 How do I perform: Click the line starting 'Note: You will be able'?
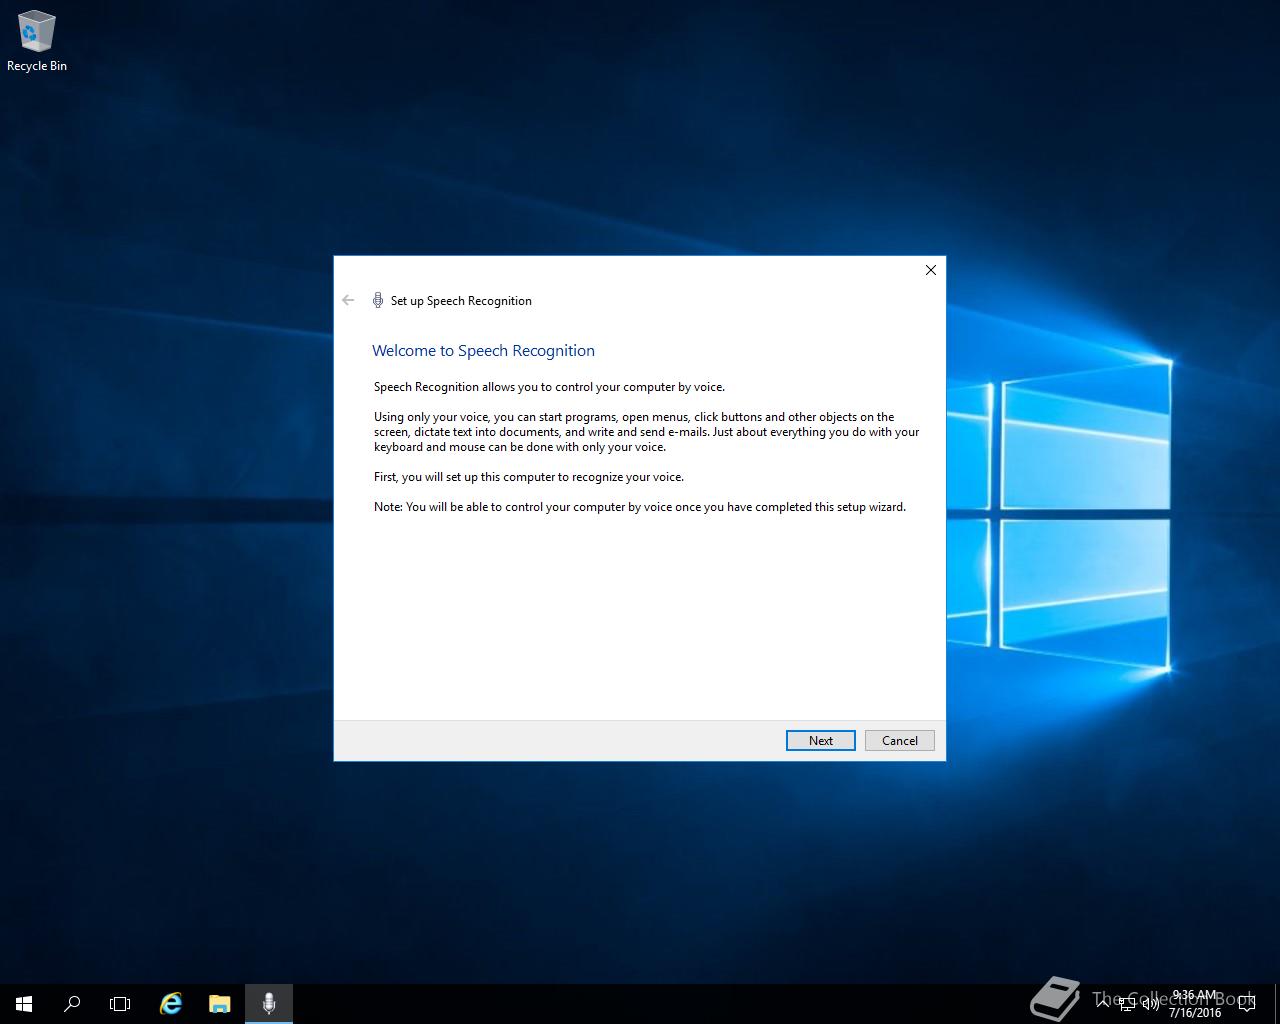640,507
